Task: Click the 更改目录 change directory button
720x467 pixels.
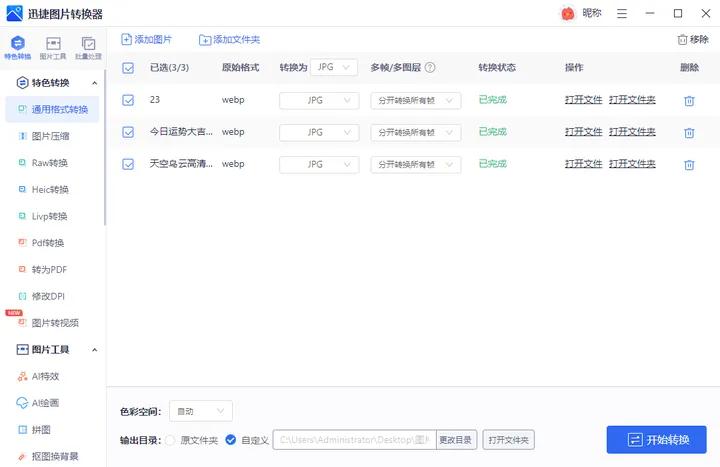Action: click(457, 440)
